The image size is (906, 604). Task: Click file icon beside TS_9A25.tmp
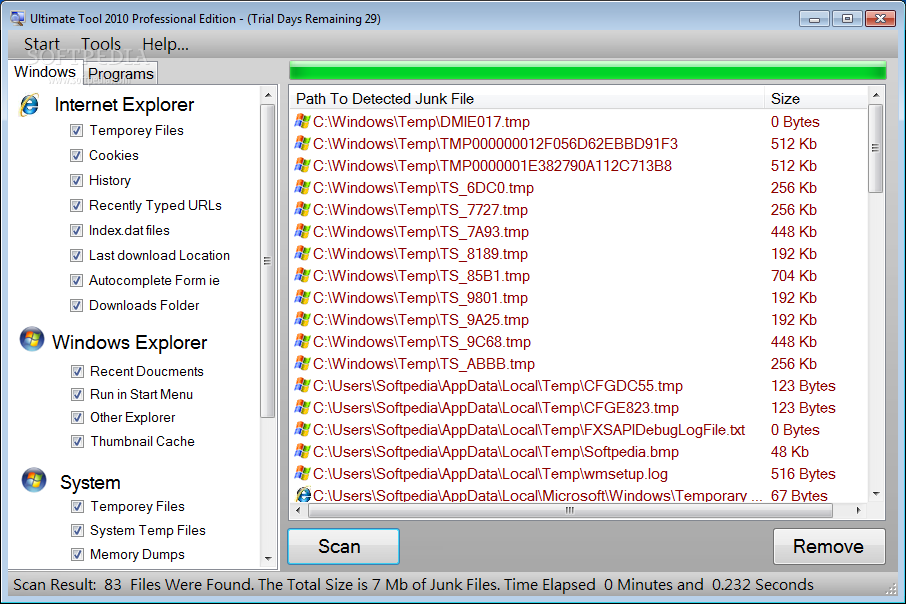point(302,319)
